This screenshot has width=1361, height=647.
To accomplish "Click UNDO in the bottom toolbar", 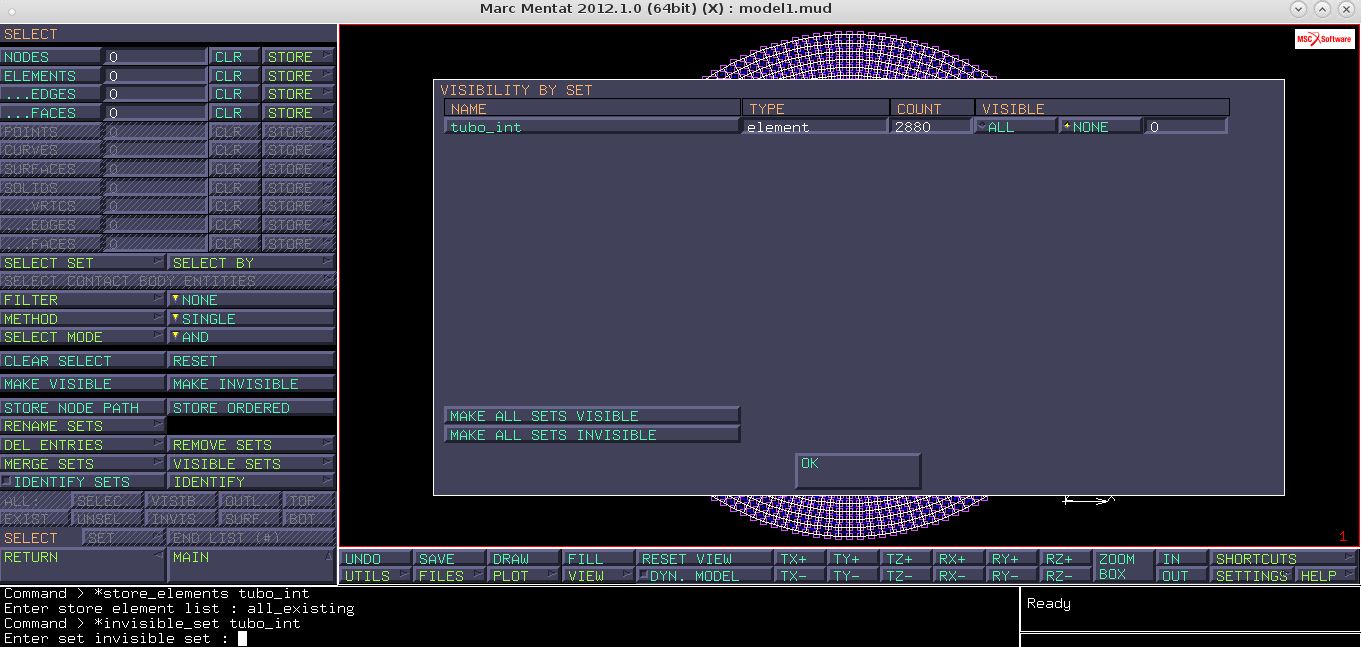I will pos(374,559).
